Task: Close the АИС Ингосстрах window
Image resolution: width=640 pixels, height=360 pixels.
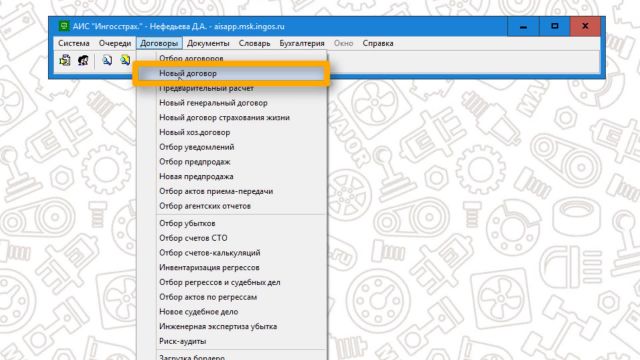Action: click(x=585, y=27)
